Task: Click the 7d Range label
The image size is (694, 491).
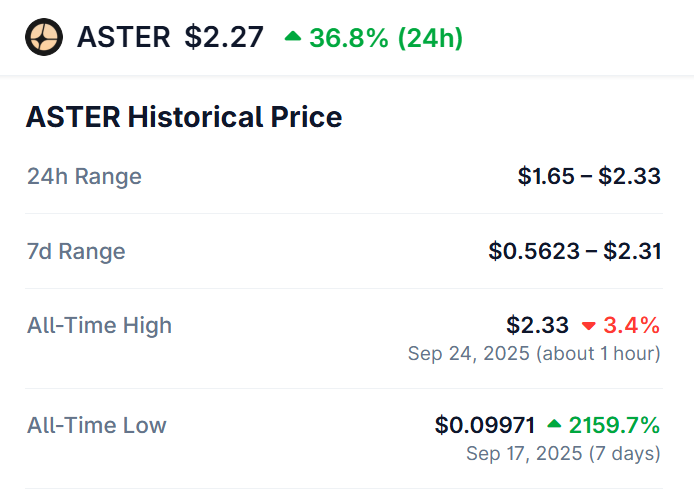Action: point(76,251)
